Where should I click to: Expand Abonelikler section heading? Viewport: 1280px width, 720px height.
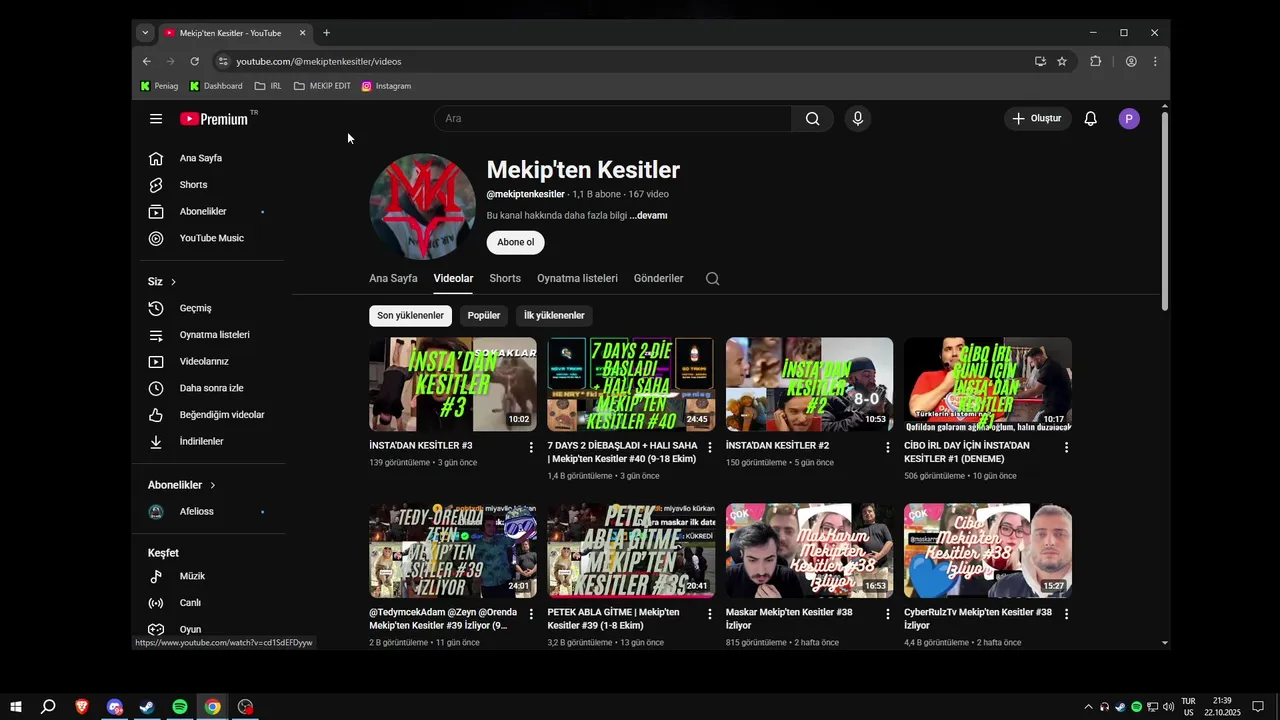(x=182, y=485)
